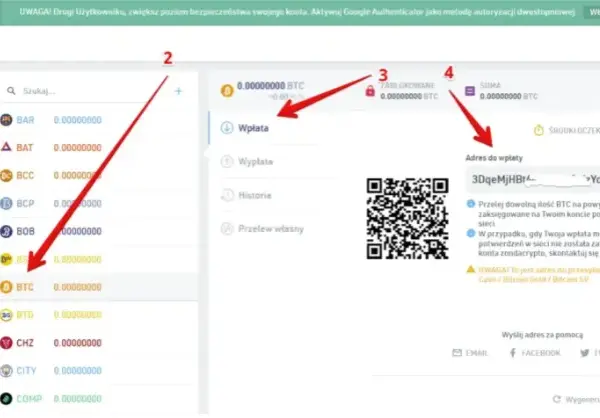Click the Wygeneruj new address button
This screenshot has height=418, width=600.
click(576, 400)
